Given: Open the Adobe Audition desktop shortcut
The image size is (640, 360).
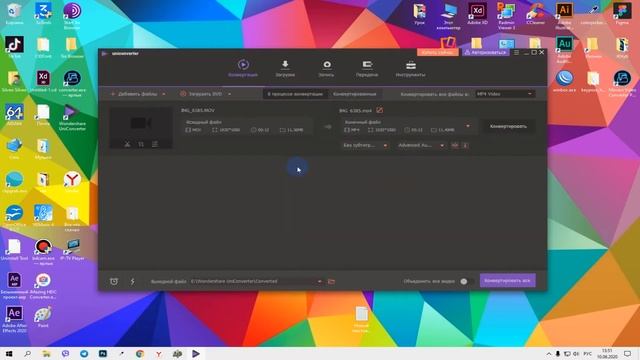Looking at the screenshot, I should pyautogui.click(x=564, y=50).
